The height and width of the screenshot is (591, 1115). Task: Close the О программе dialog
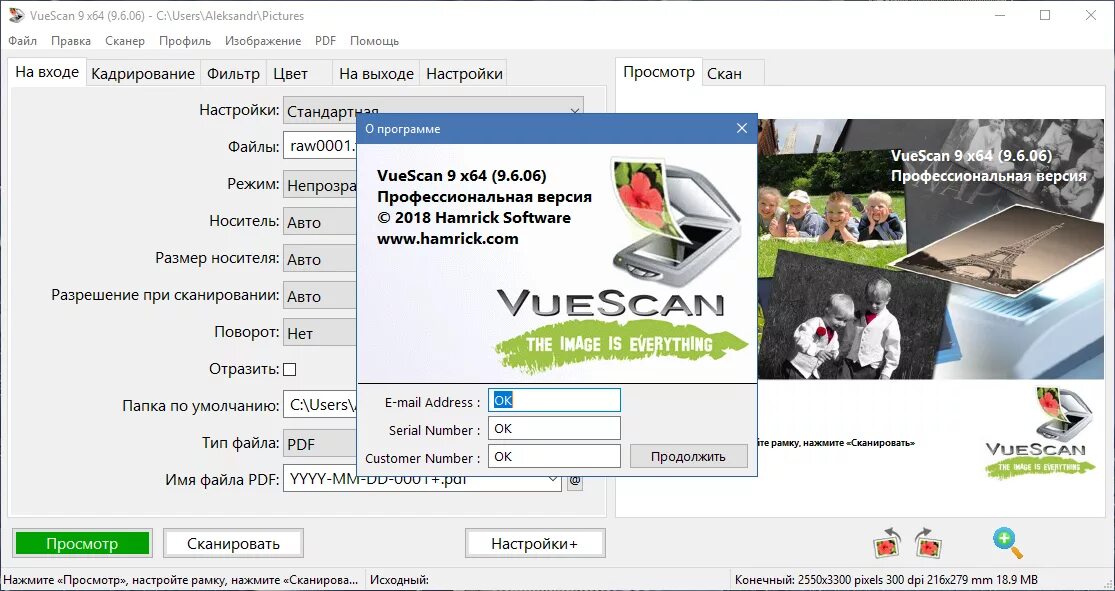(x=742, y=129)
